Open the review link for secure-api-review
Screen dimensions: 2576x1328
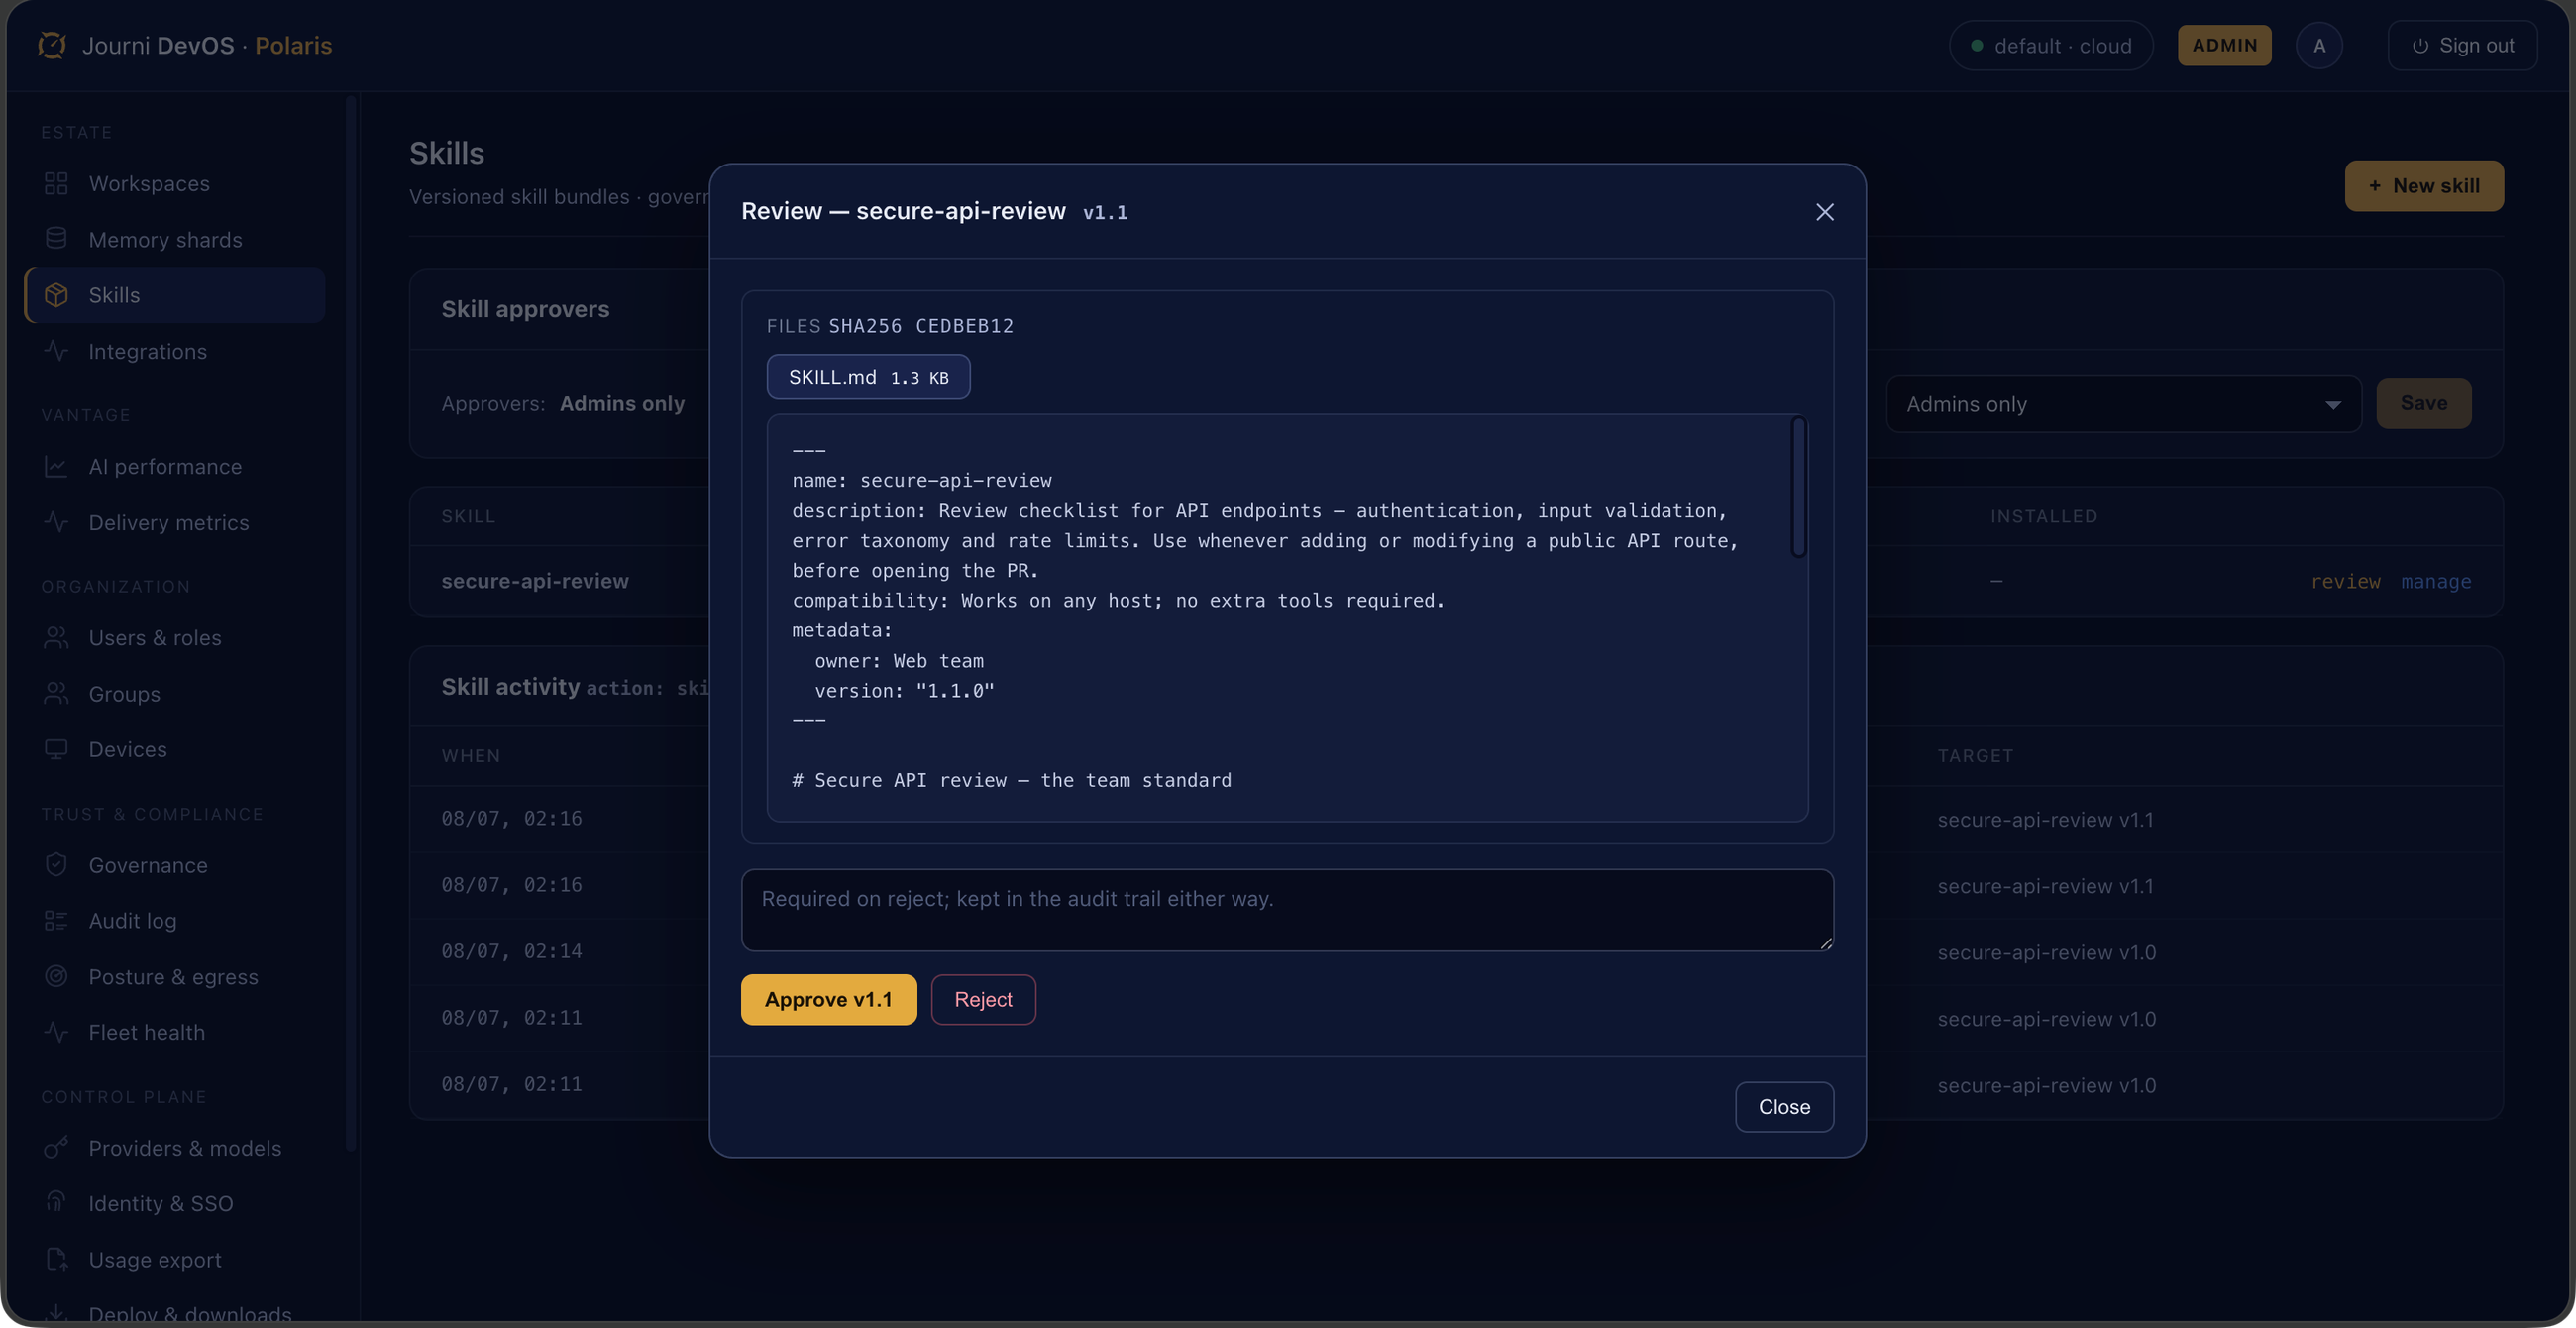2345,581
